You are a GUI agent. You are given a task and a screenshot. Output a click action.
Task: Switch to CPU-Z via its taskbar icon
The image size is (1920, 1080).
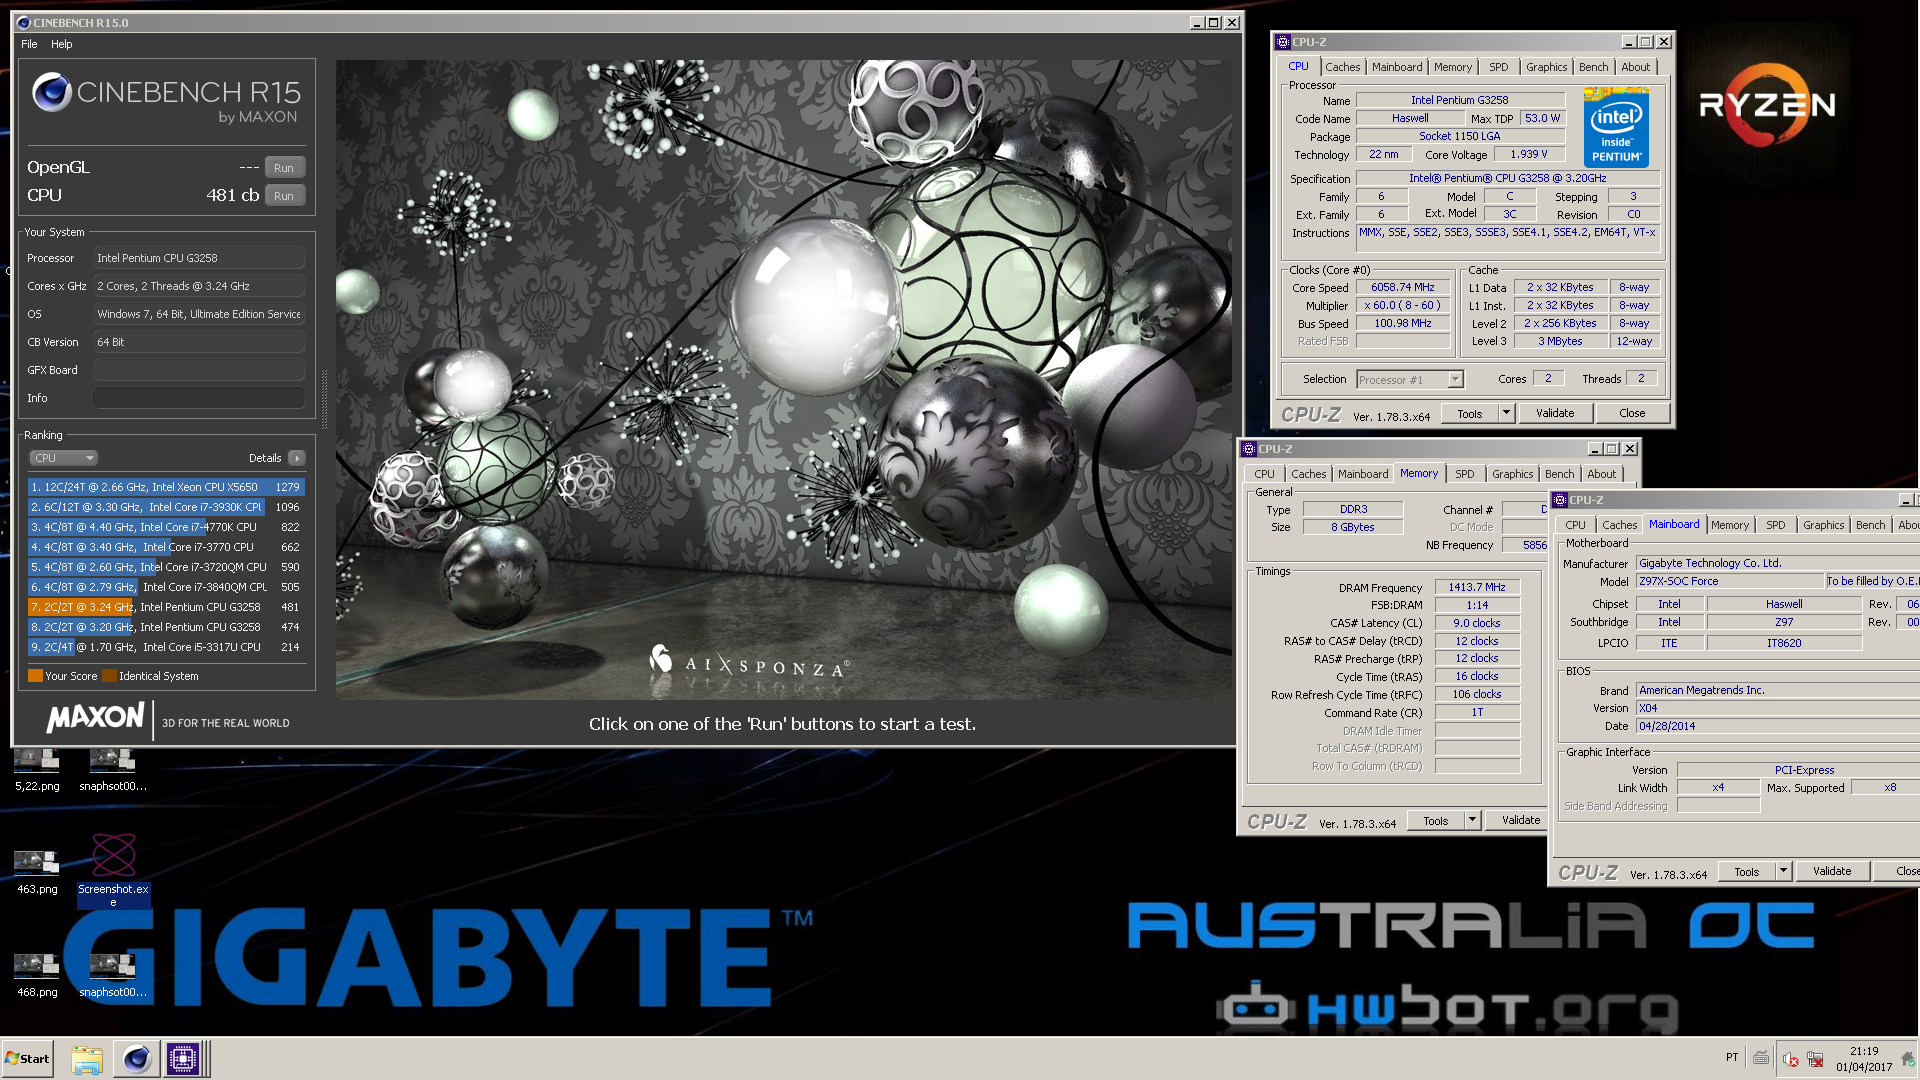pyautogui.click(x=183, y=1059)
